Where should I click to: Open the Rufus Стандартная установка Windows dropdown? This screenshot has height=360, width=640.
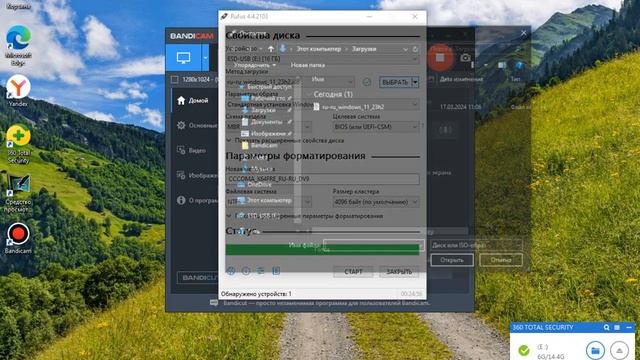tap(322, 105)
